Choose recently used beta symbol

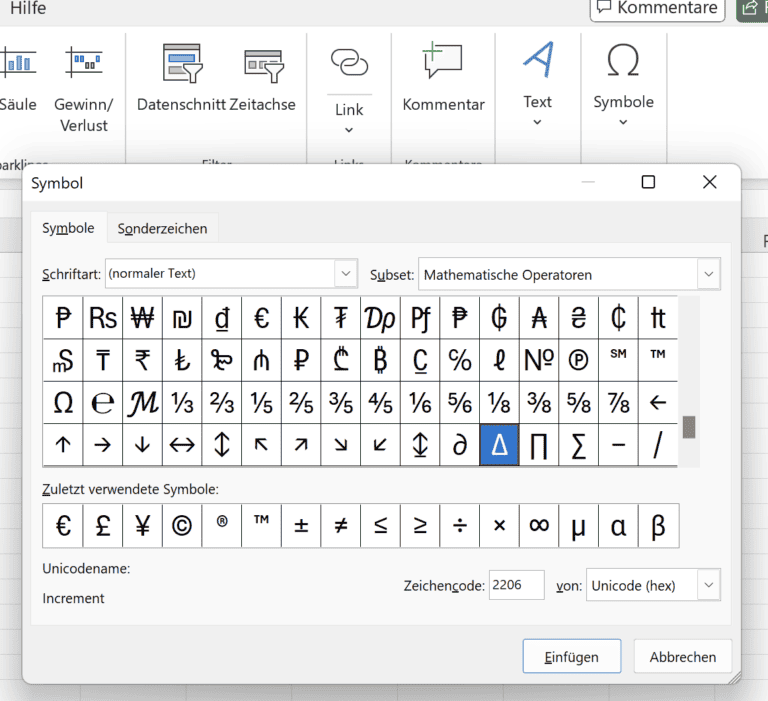(658, 526)
